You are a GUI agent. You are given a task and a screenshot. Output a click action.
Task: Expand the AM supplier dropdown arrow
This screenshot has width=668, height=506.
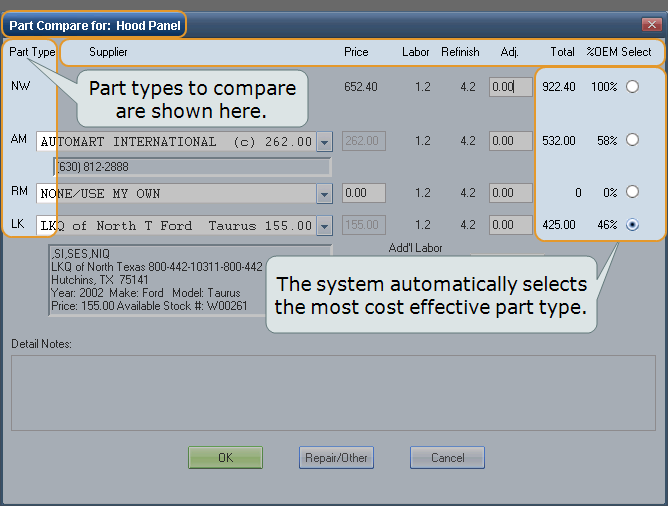(x=323, y=142)
